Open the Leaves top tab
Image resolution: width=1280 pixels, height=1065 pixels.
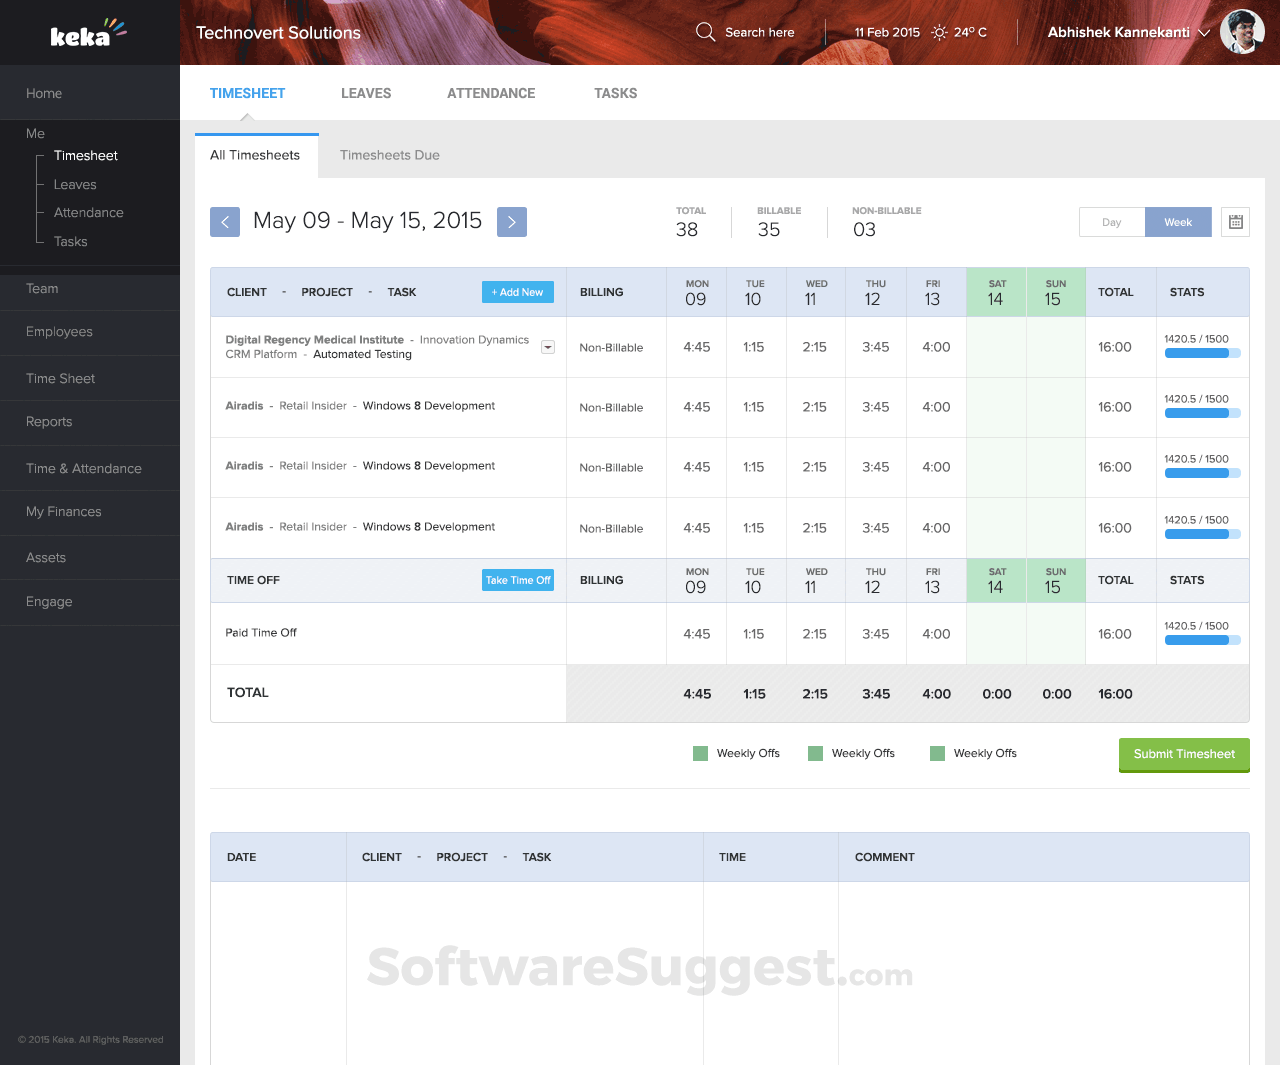pos(366,93)
